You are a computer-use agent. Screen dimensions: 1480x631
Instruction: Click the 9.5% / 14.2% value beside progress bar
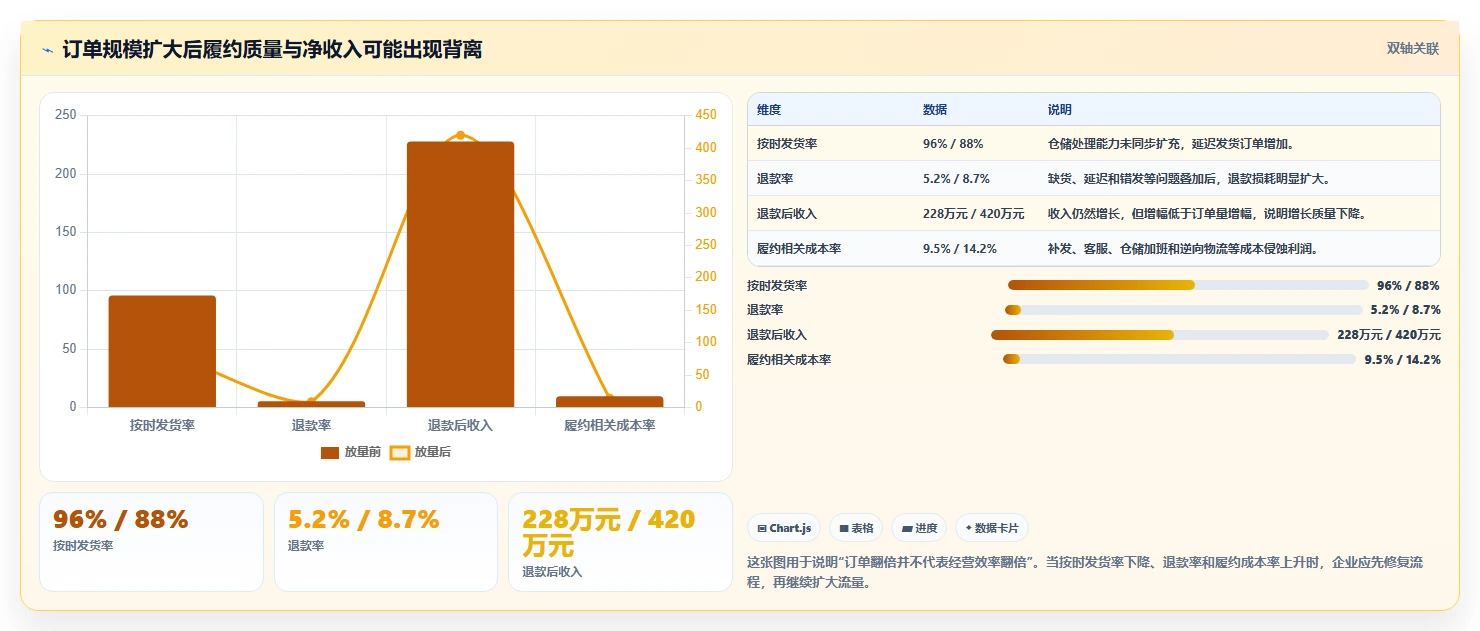pyautogui.click(x=1402, y=359)
